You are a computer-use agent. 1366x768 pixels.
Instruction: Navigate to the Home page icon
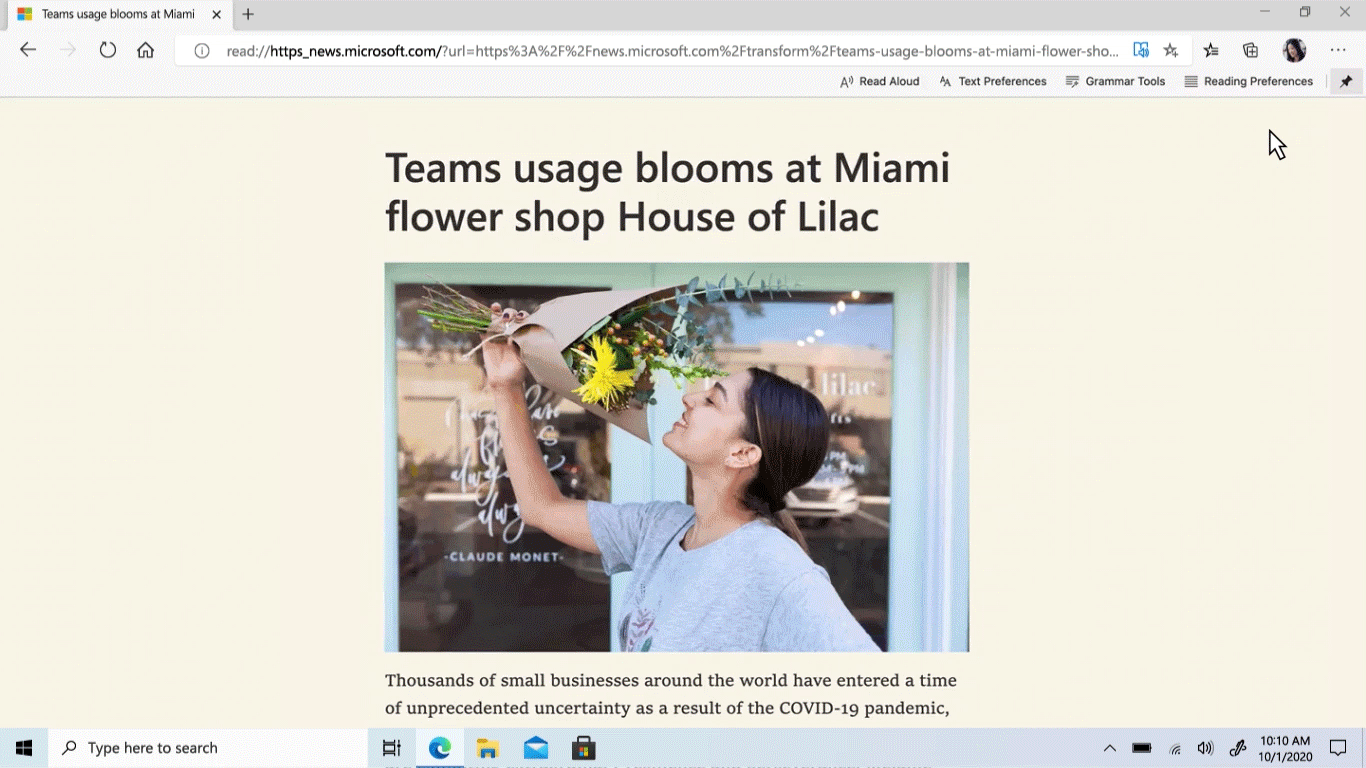click(x=146, y=49)
